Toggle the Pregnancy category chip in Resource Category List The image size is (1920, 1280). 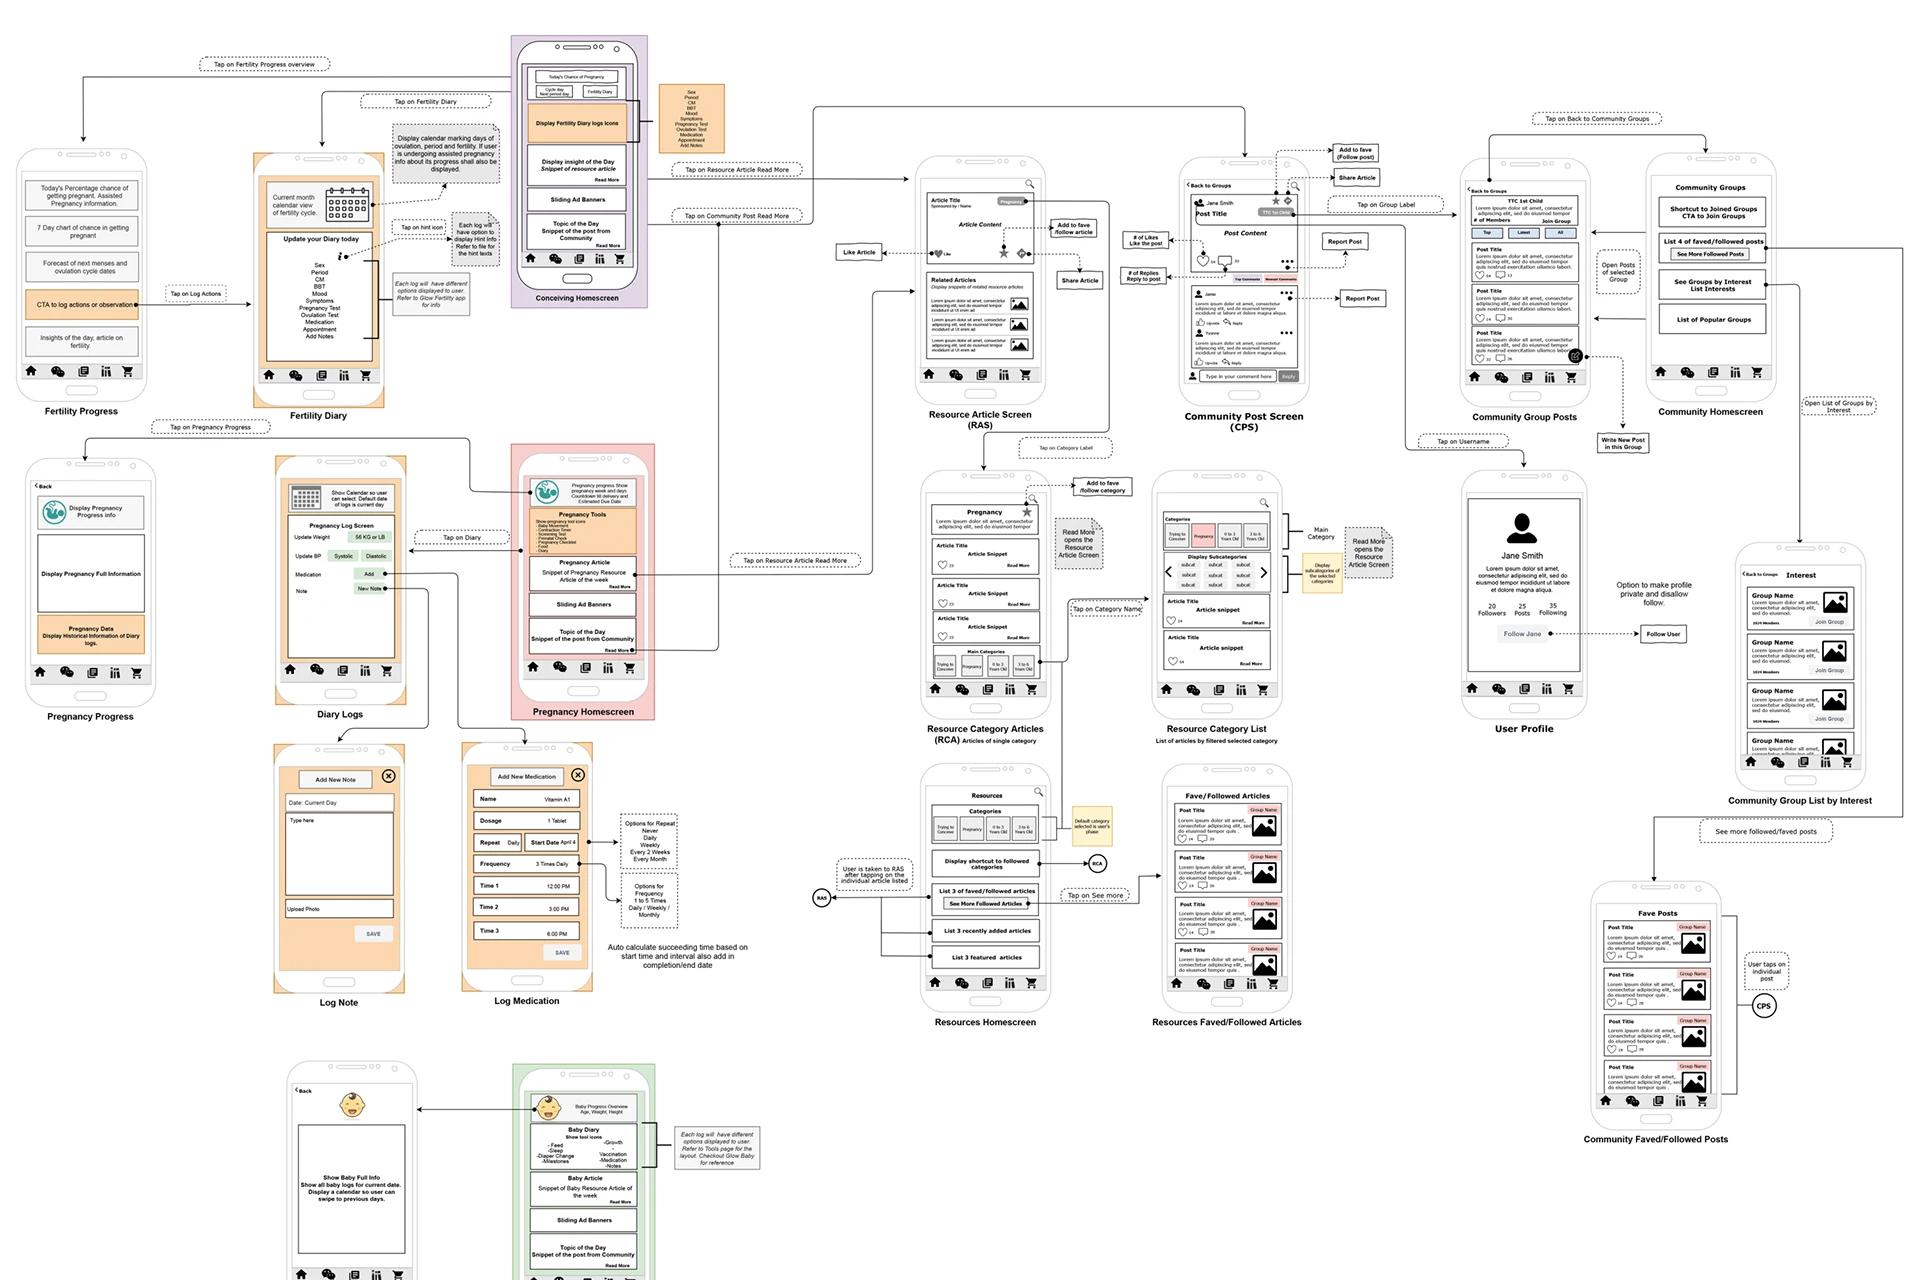pos(1203,535)
